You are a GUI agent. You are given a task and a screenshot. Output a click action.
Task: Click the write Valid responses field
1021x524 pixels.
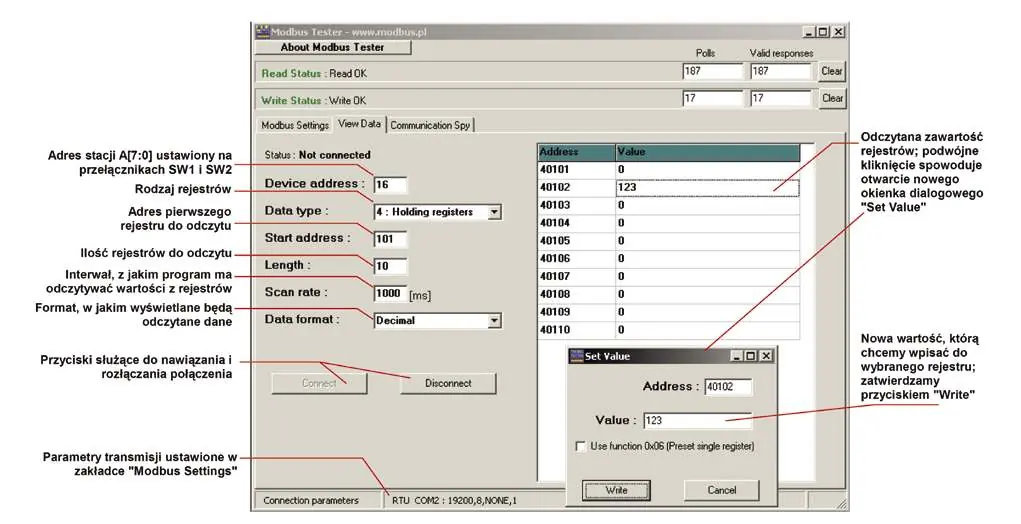click(x=780, y=98)
